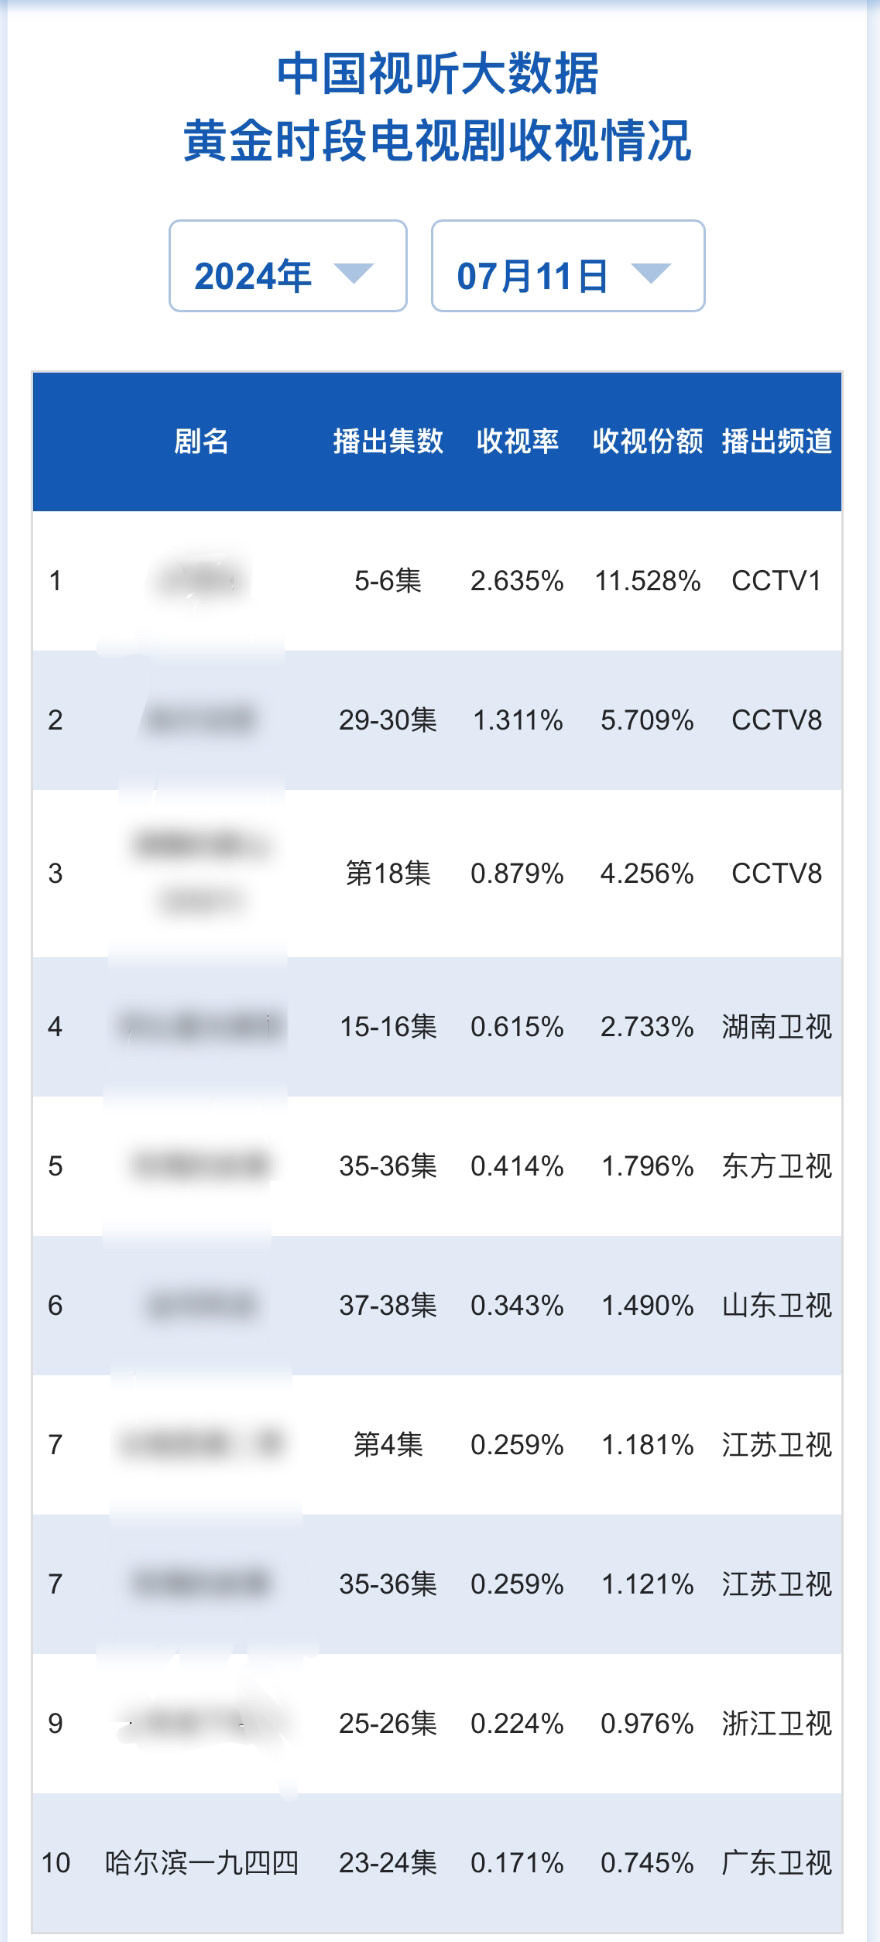880x1942 pixels.
Task: Select the 东方卫视 row
Action: point(437,1166)
